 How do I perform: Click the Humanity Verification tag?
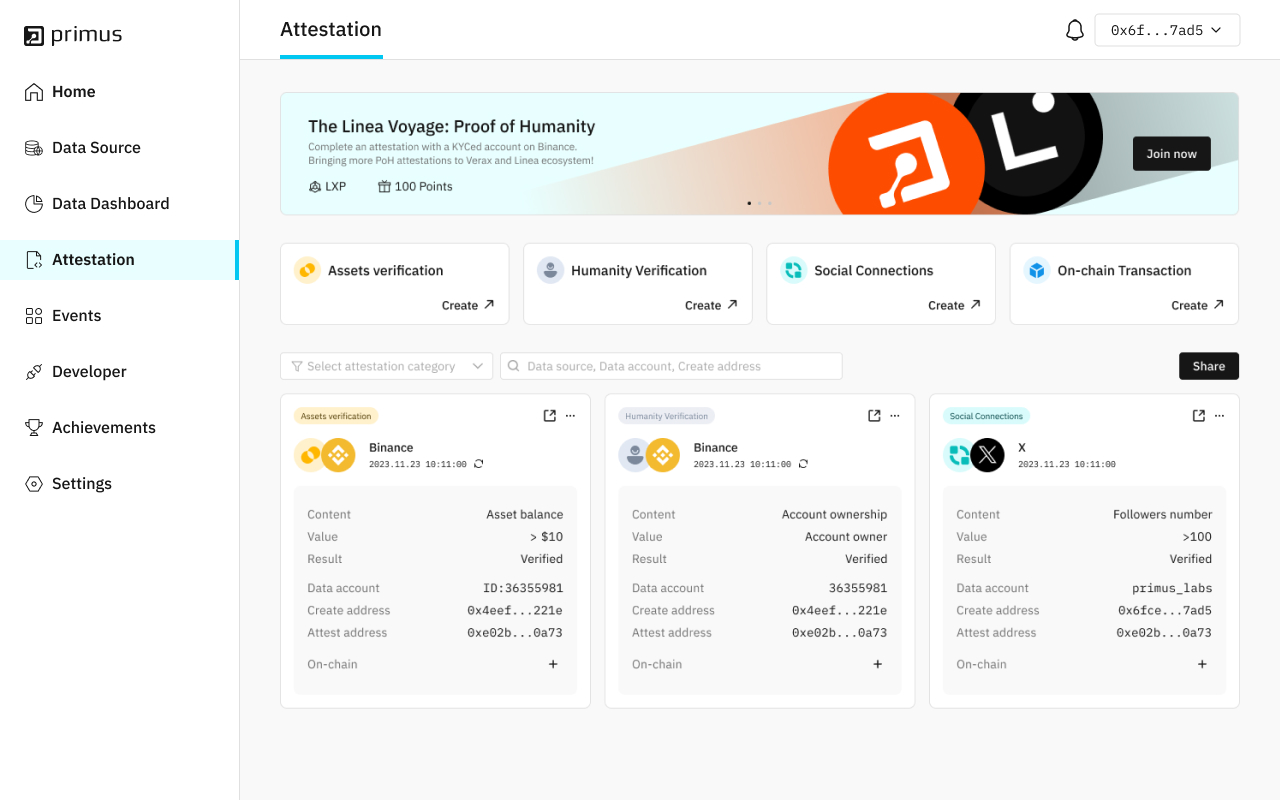[x=666, y=416]
